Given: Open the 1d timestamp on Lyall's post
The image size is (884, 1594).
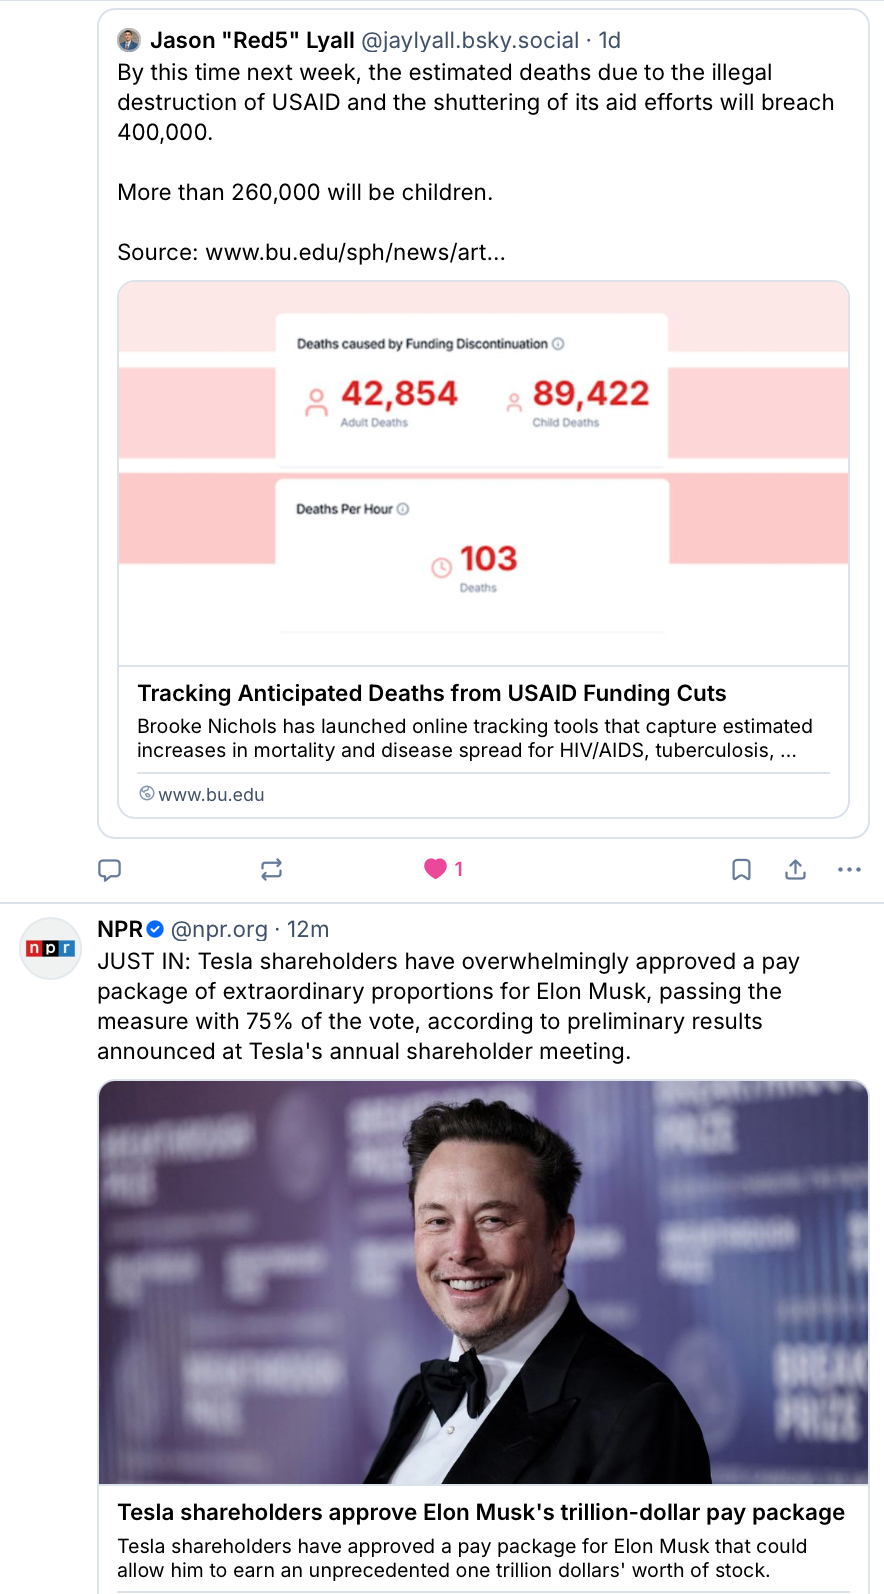Looking at the screenshot, I should pyautogui.click(x=609, y=40).
